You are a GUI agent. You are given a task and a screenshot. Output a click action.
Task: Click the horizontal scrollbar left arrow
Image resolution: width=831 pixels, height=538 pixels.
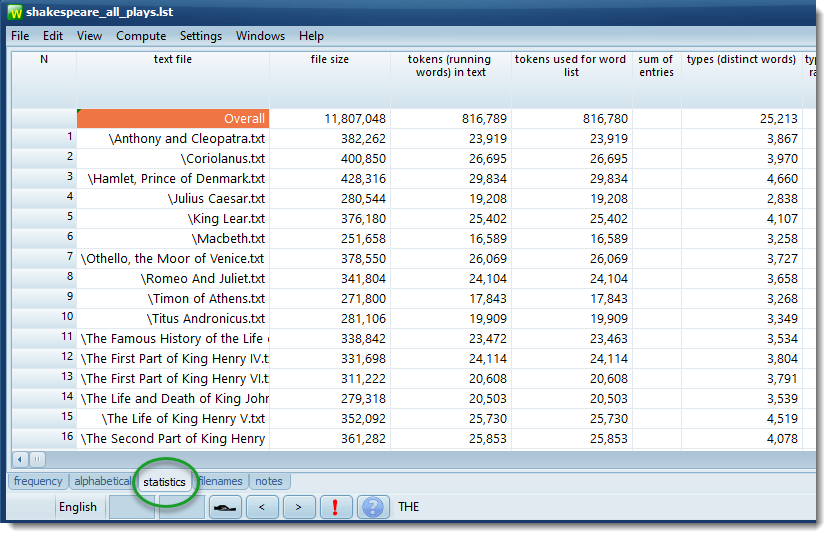20,460
